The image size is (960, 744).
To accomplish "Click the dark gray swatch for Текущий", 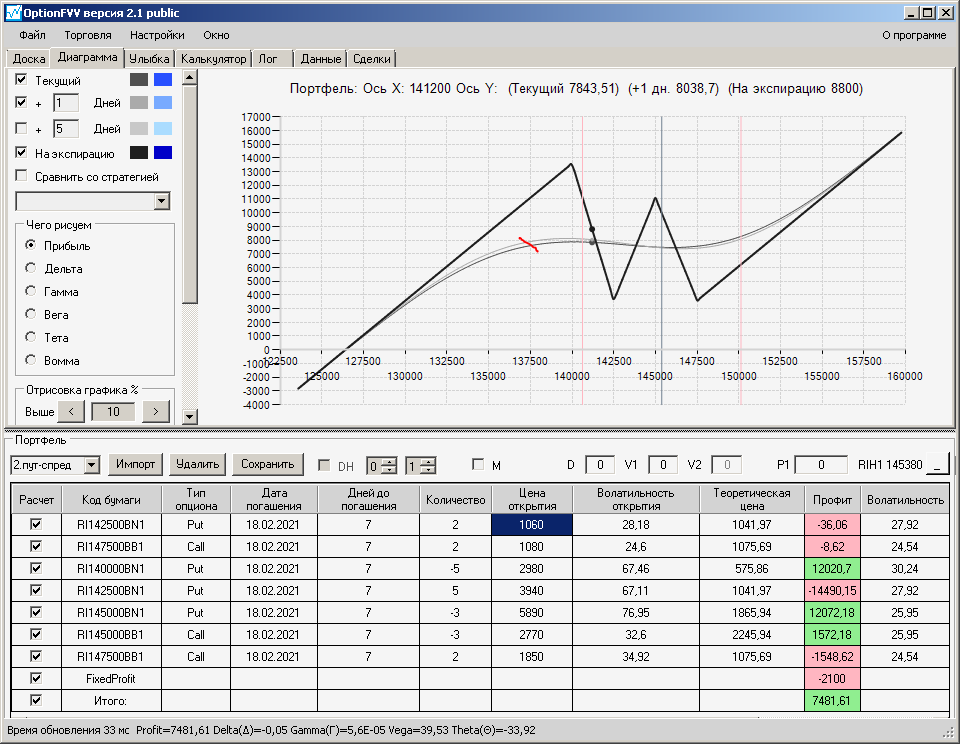I will point(139,80).
